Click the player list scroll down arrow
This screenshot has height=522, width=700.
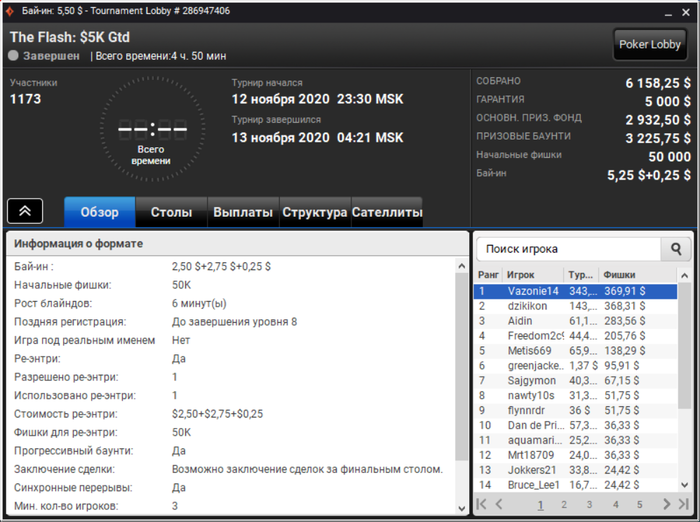point(684,485)
